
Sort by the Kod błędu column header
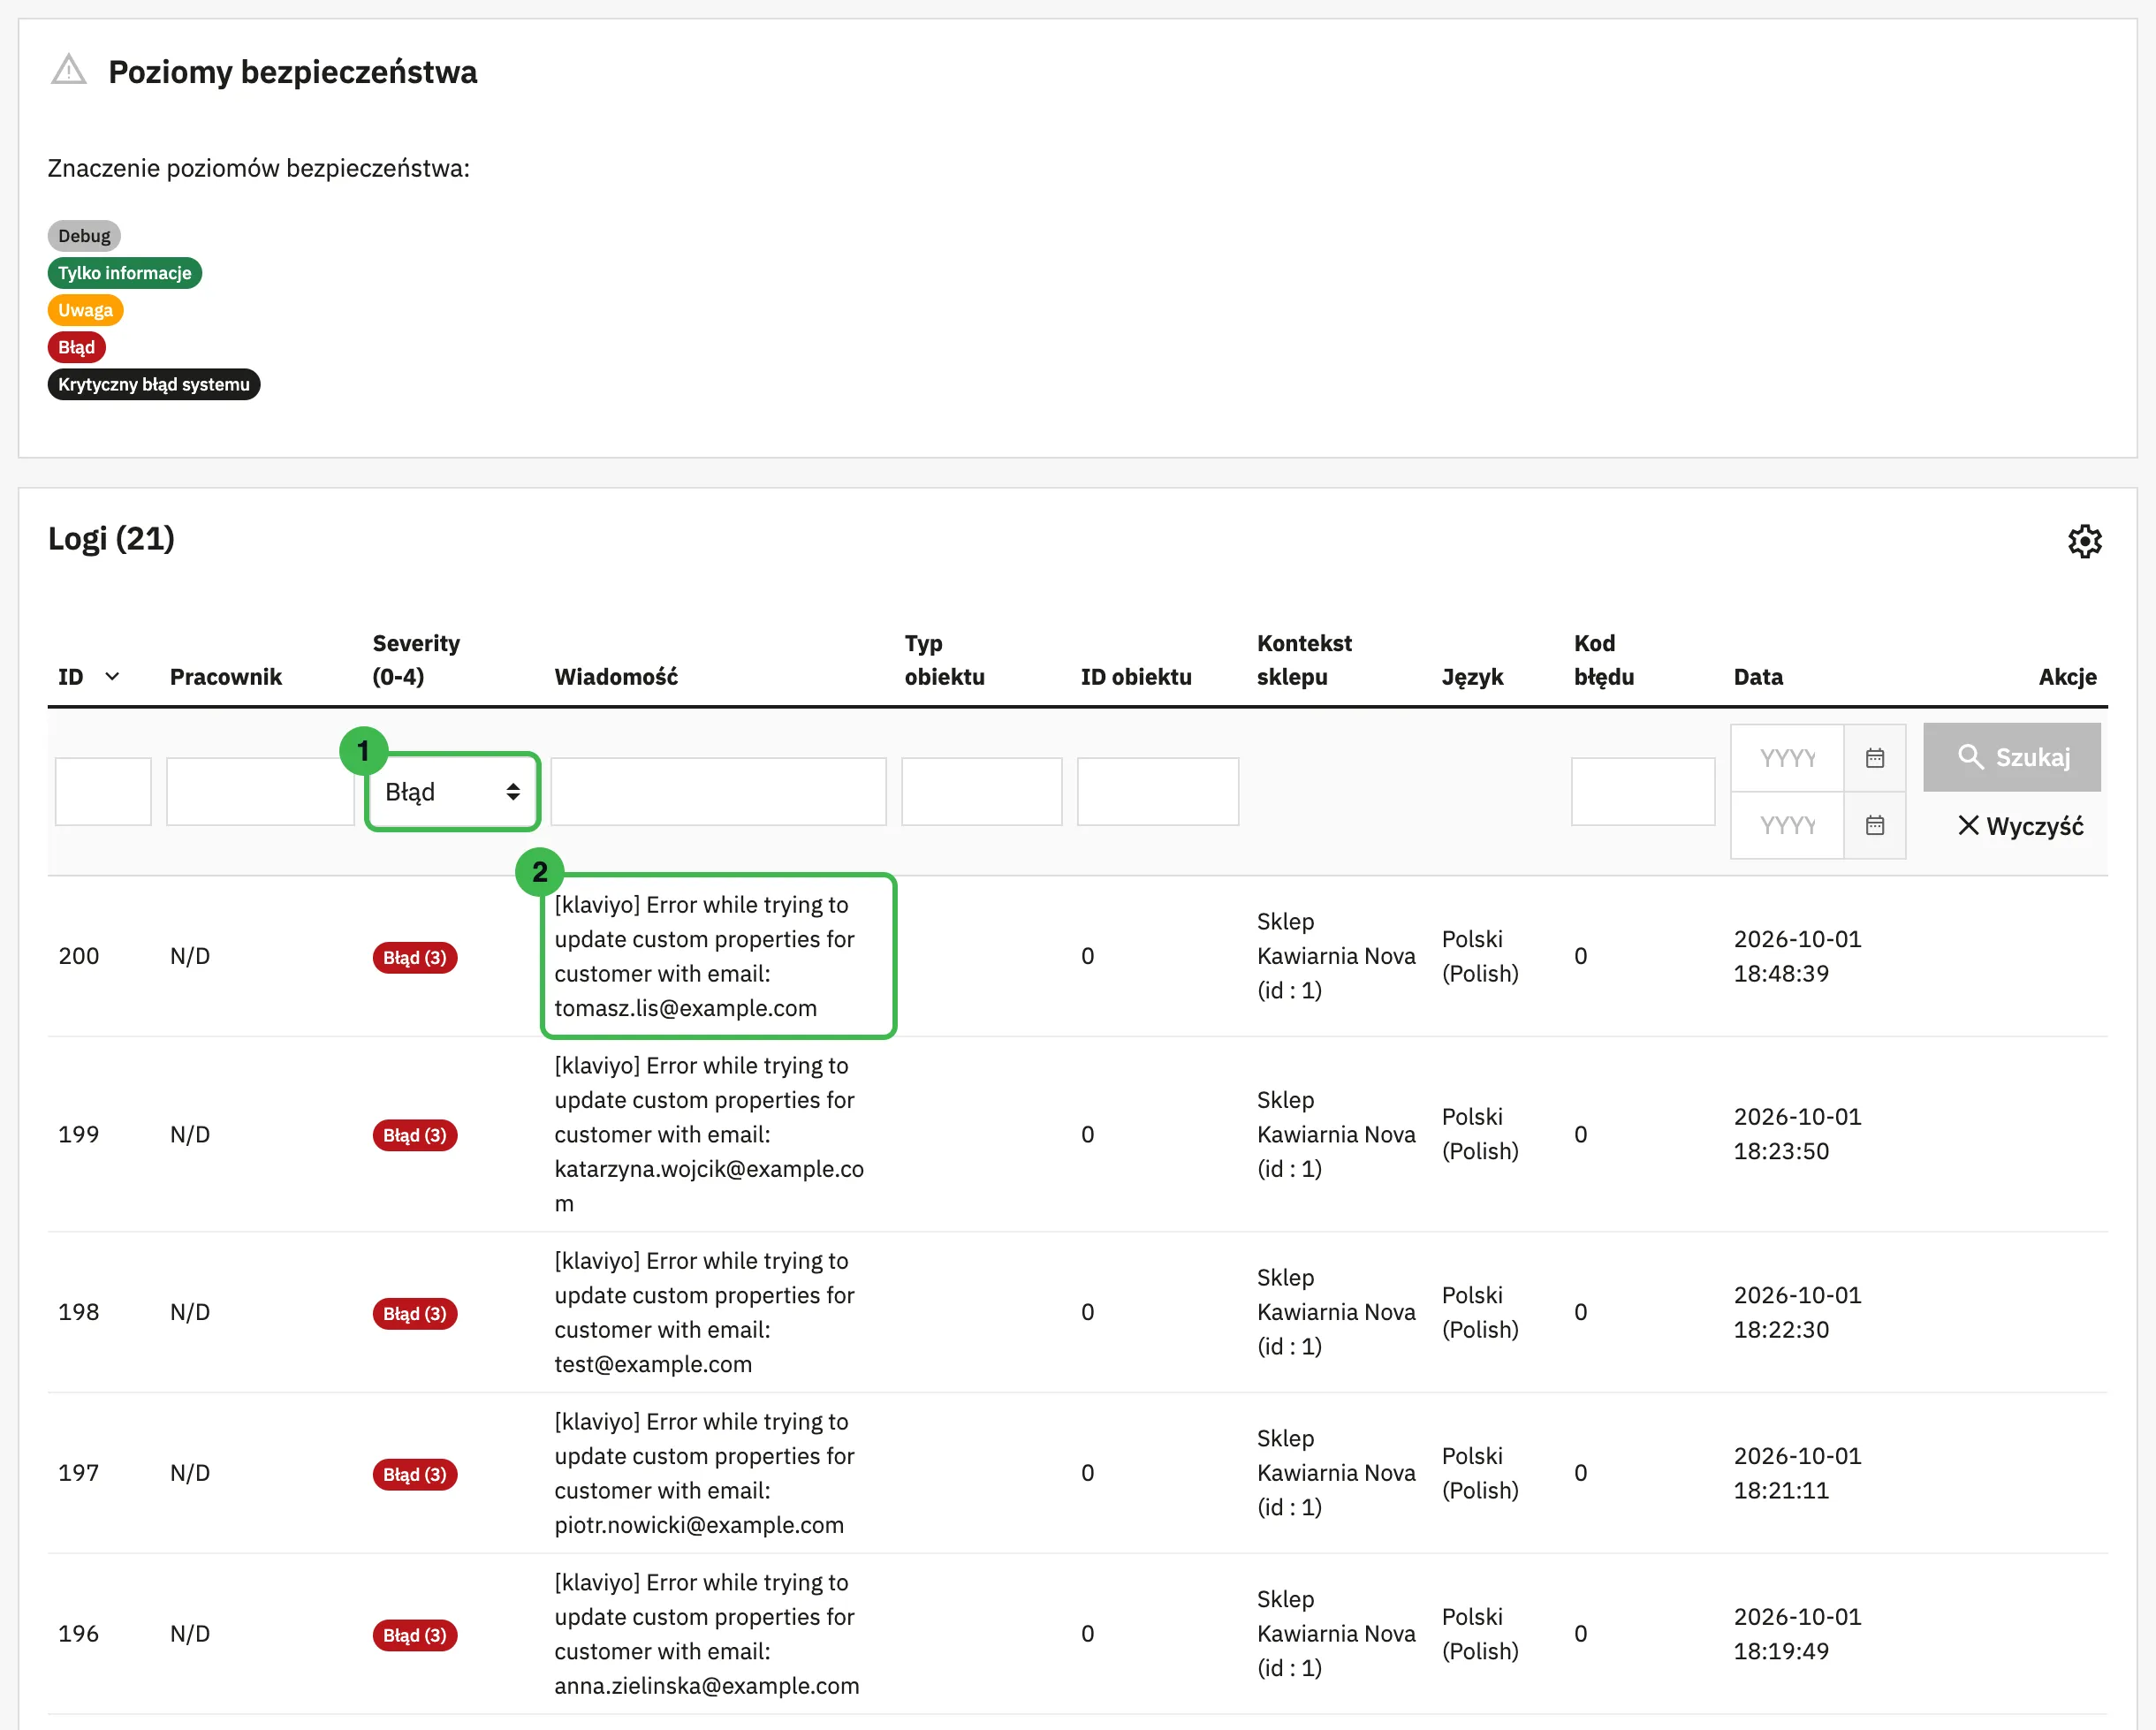(x=1604, y=660)
